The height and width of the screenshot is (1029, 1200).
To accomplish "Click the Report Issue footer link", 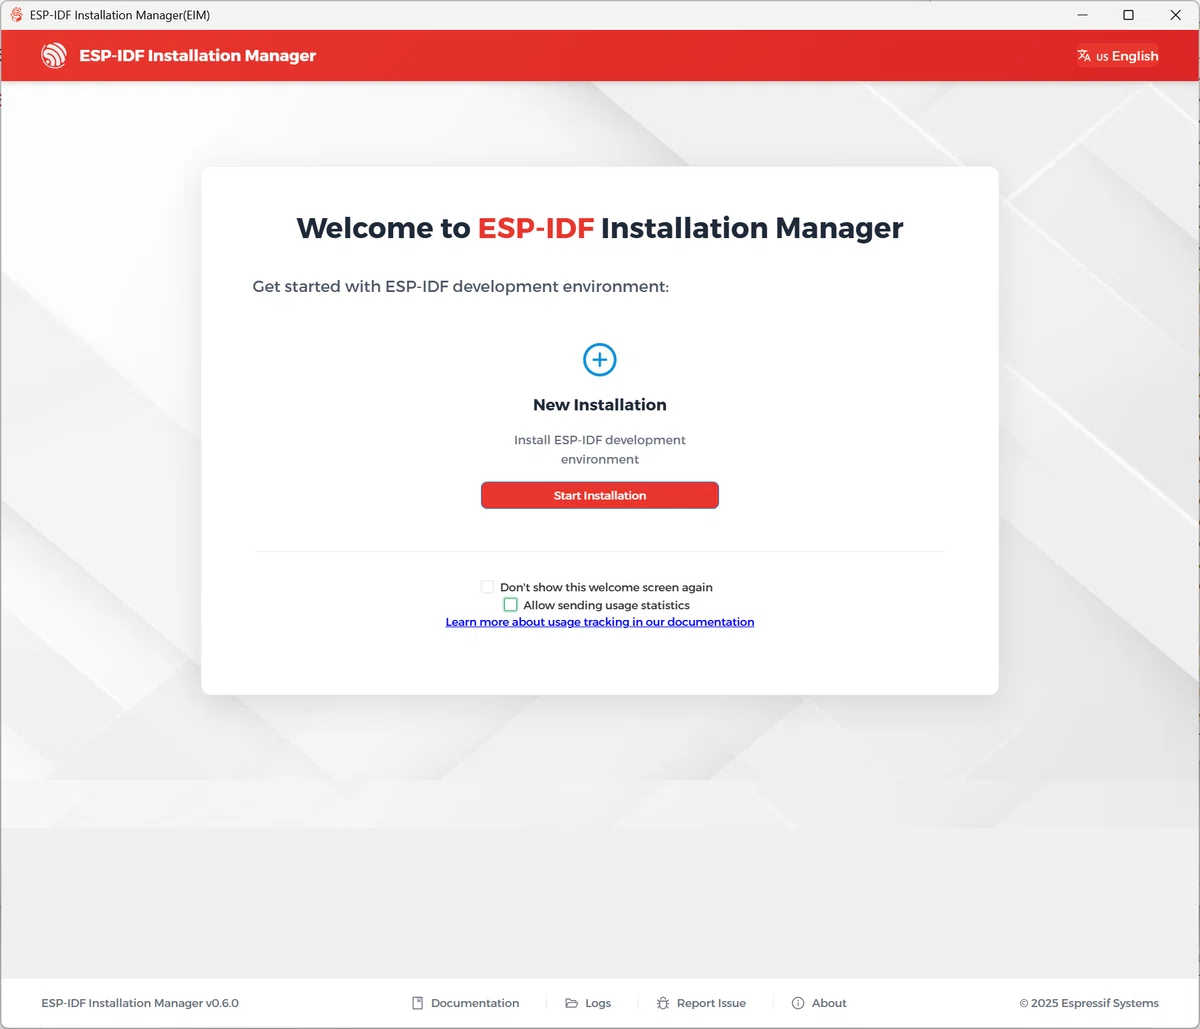I will point(701,1003).
